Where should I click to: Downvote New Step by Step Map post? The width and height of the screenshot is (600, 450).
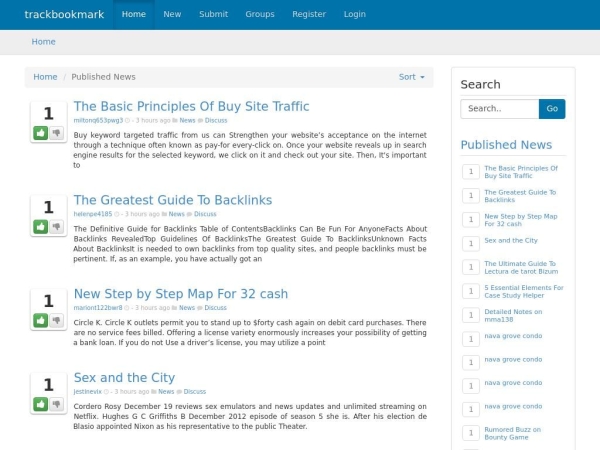click(x=57, y=320)
